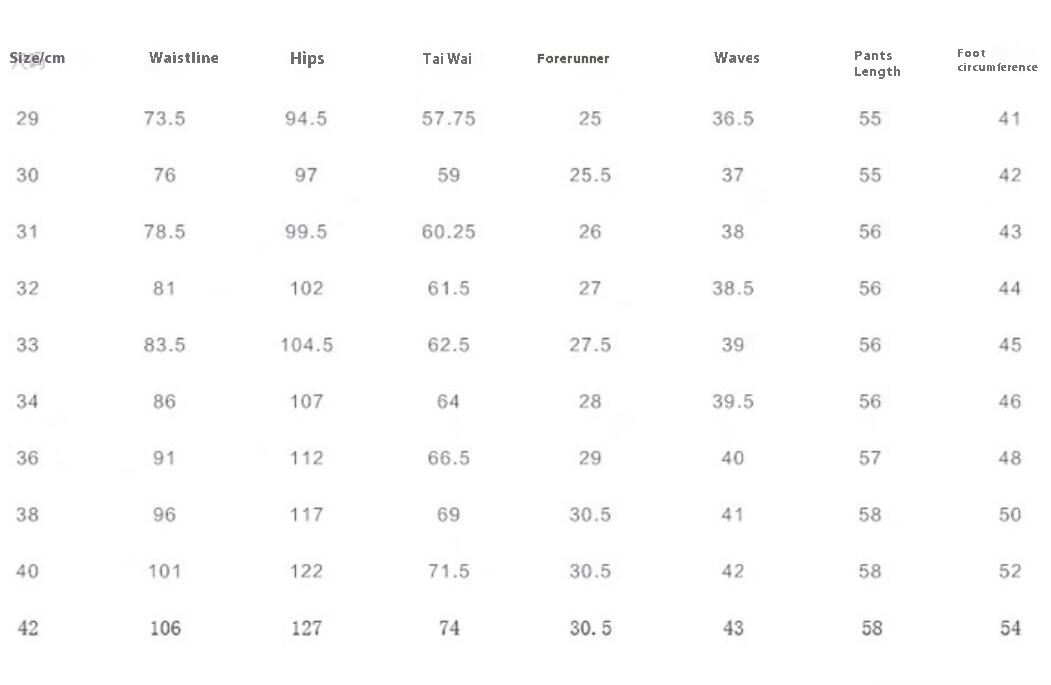This screenshot has height=685, width=1051.
Task: Click the Size/cm column header
Action: pyautogui.click(x=37, y=58)
